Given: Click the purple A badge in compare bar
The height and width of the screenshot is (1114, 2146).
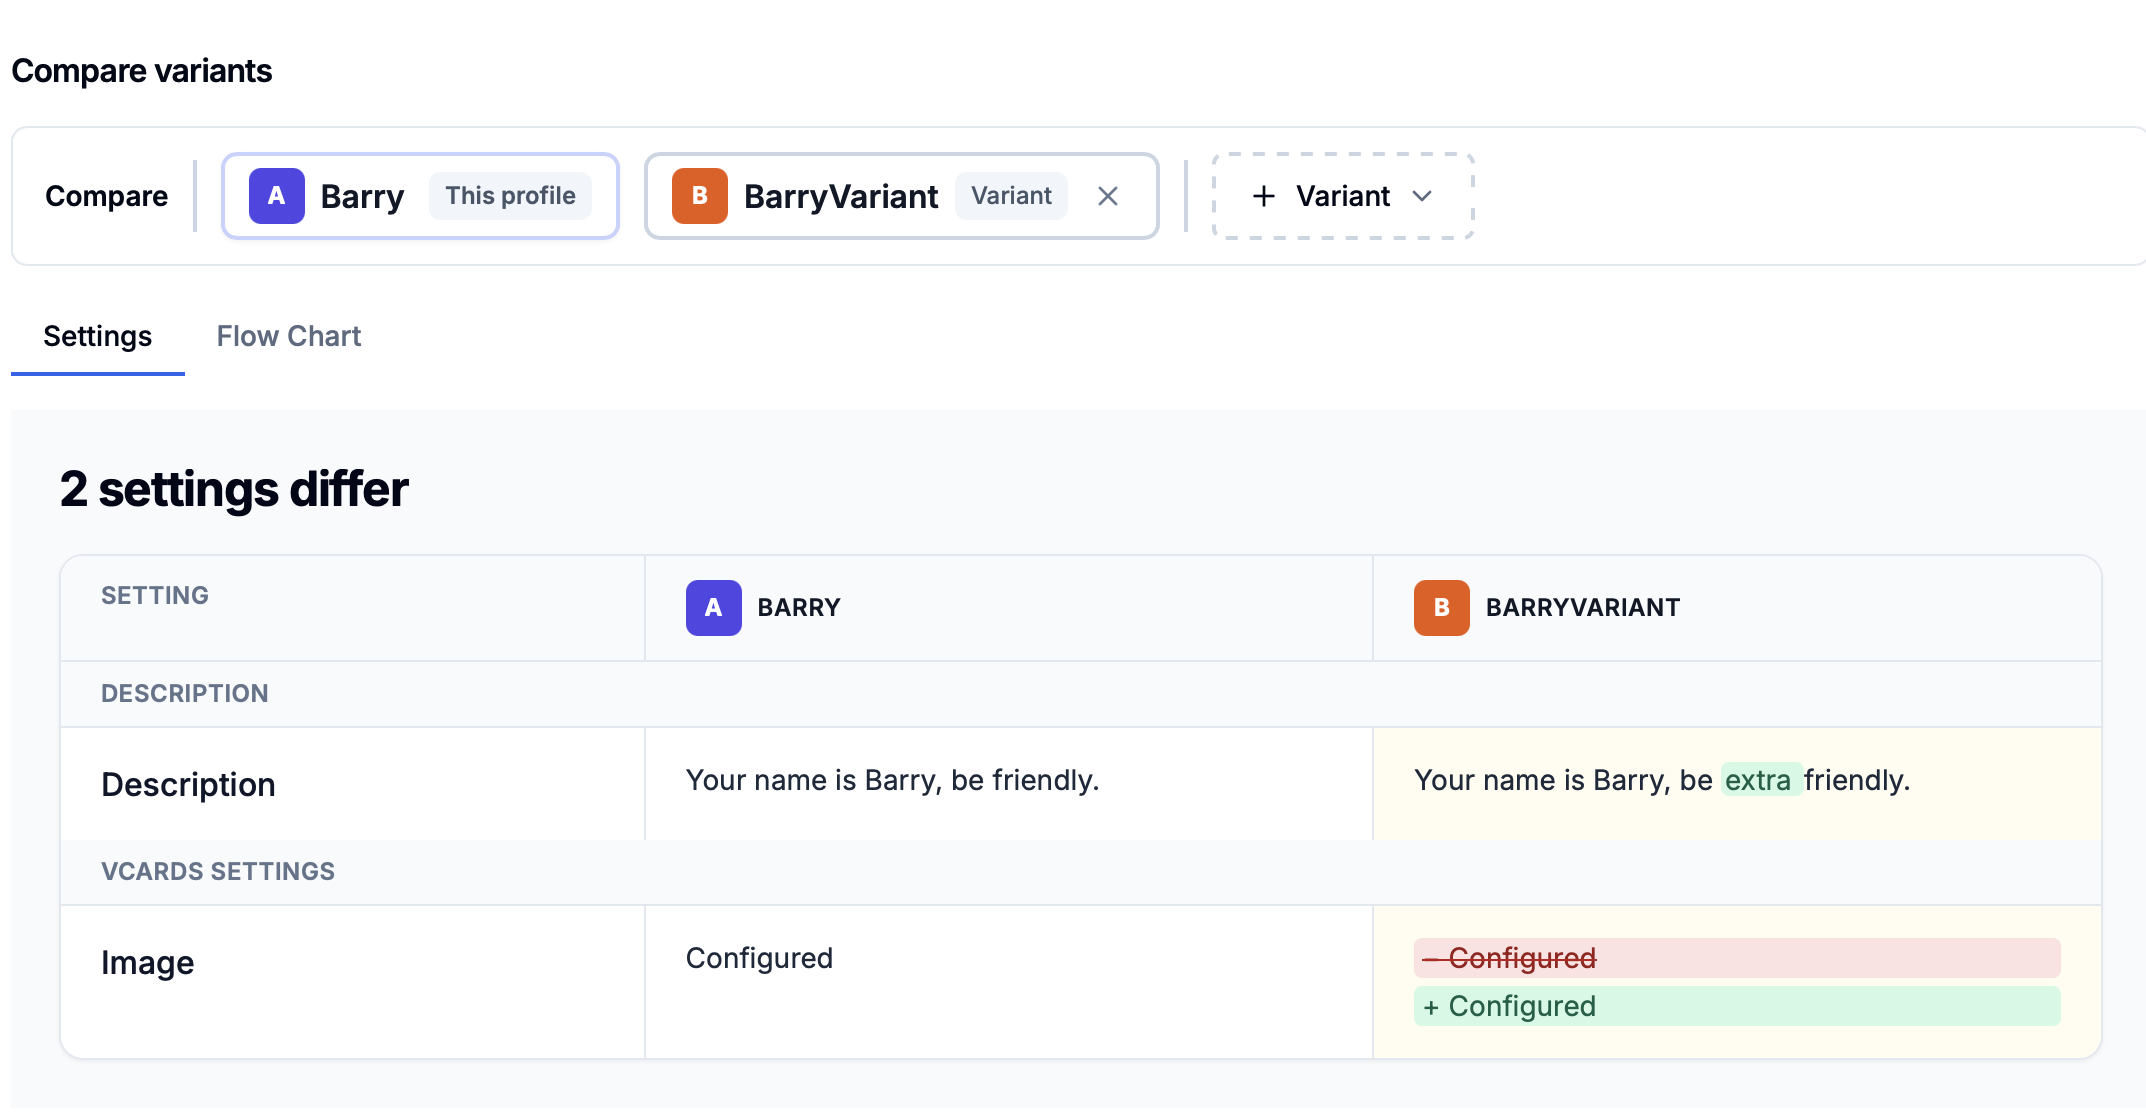Looking at the screenshot, I should point(277,196).
